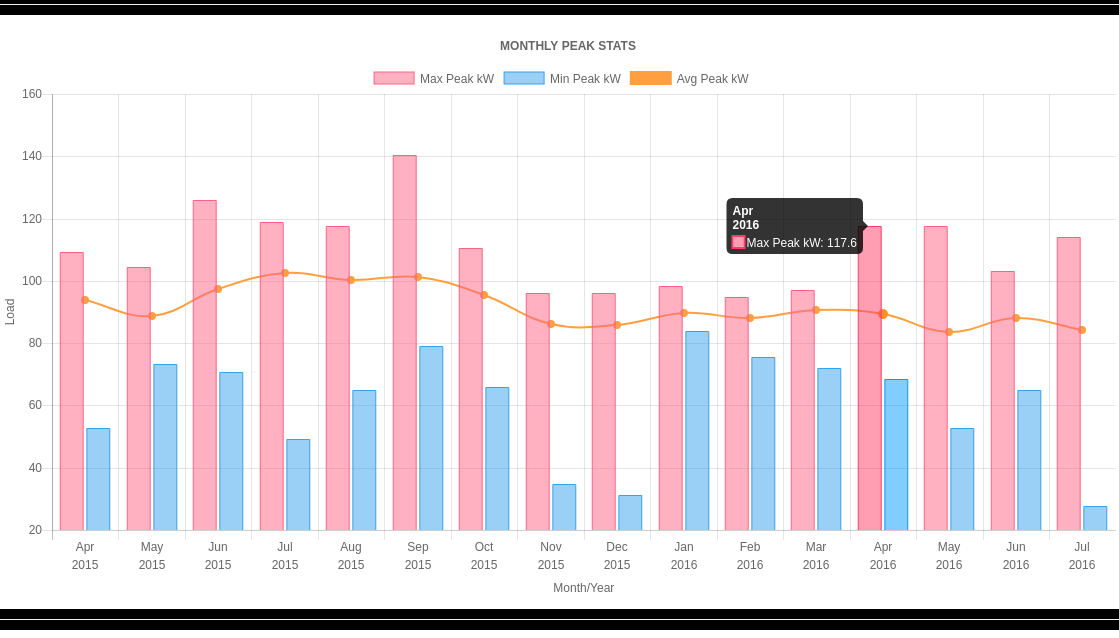Screen dimensions: 1119x638
Task: Click the blue Jul 2016 min peak bar
Action: tap(1095, 518)
